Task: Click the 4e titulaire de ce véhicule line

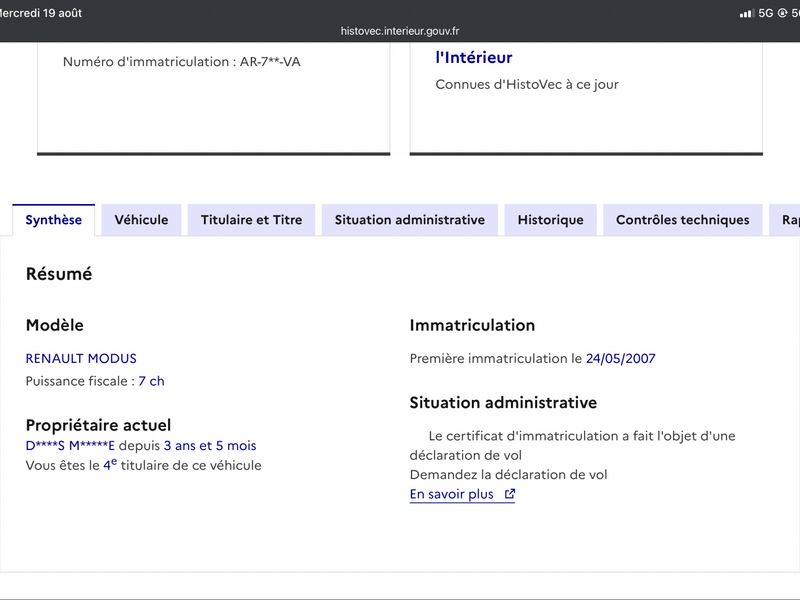Action: pos(144,465)
